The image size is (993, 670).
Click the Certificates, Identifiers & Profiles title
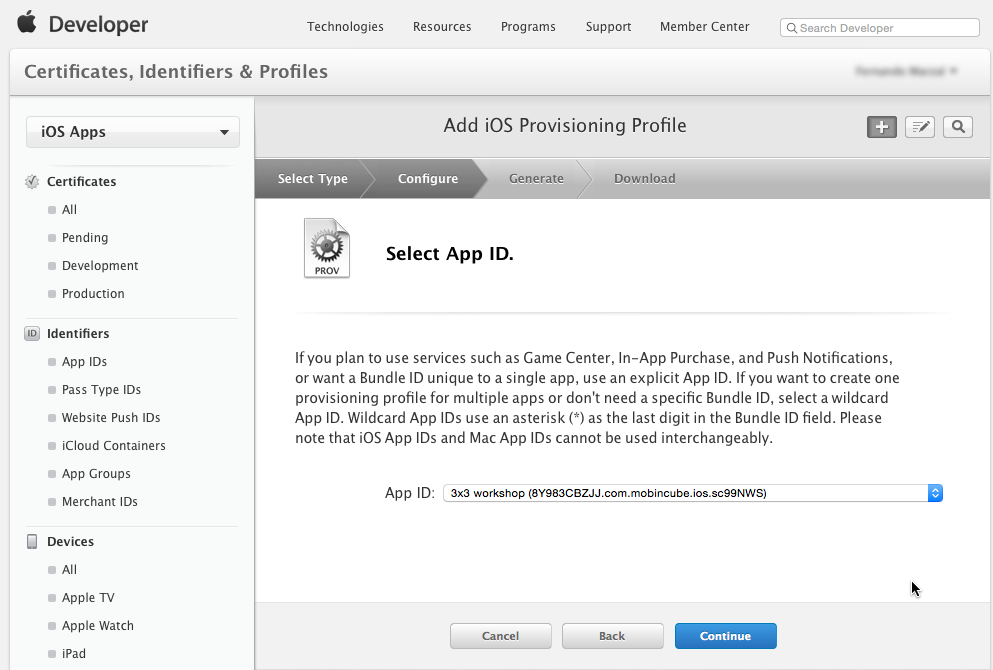pyautogui.click(x=176, y=72)
